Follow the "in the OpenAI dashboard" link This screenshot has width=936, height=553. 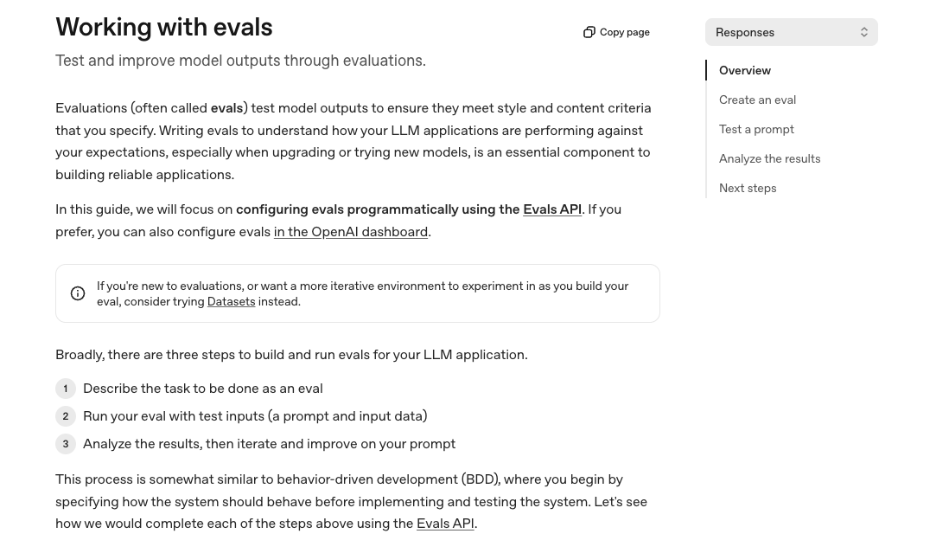point(351,232)
